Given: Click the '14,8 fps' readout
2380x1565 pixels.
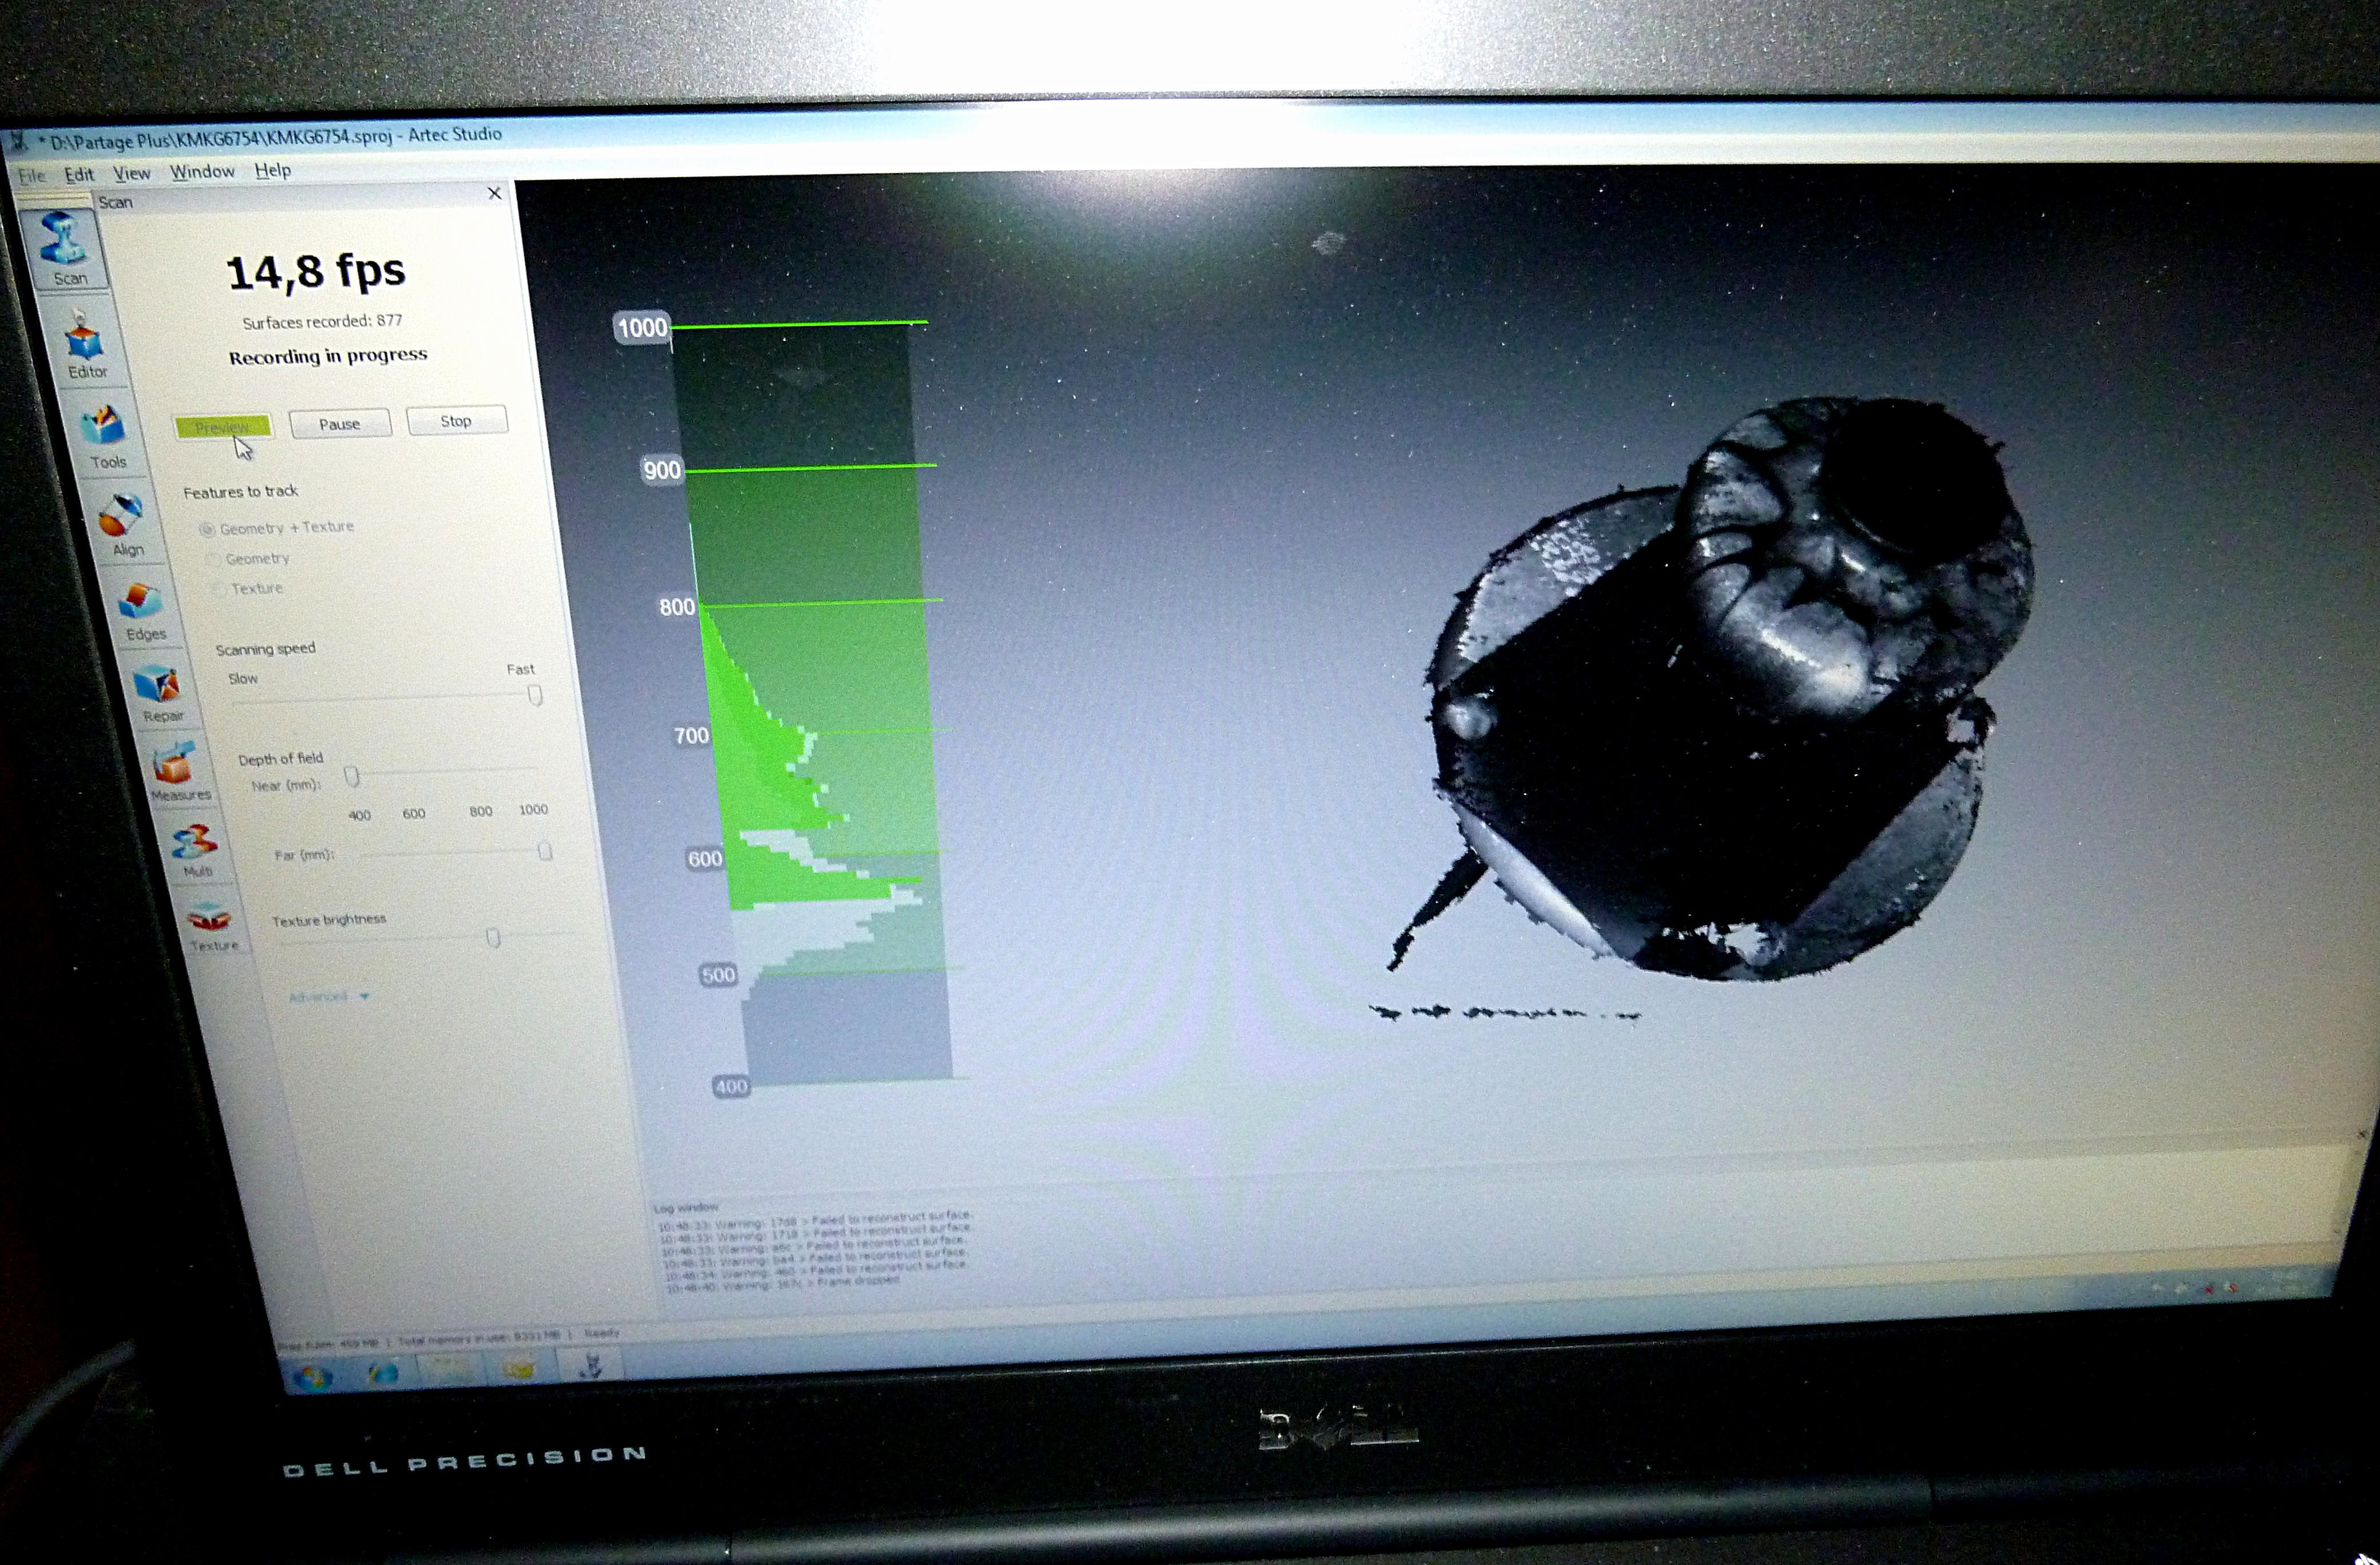Looking at the screenshot, I should point(316,272).
